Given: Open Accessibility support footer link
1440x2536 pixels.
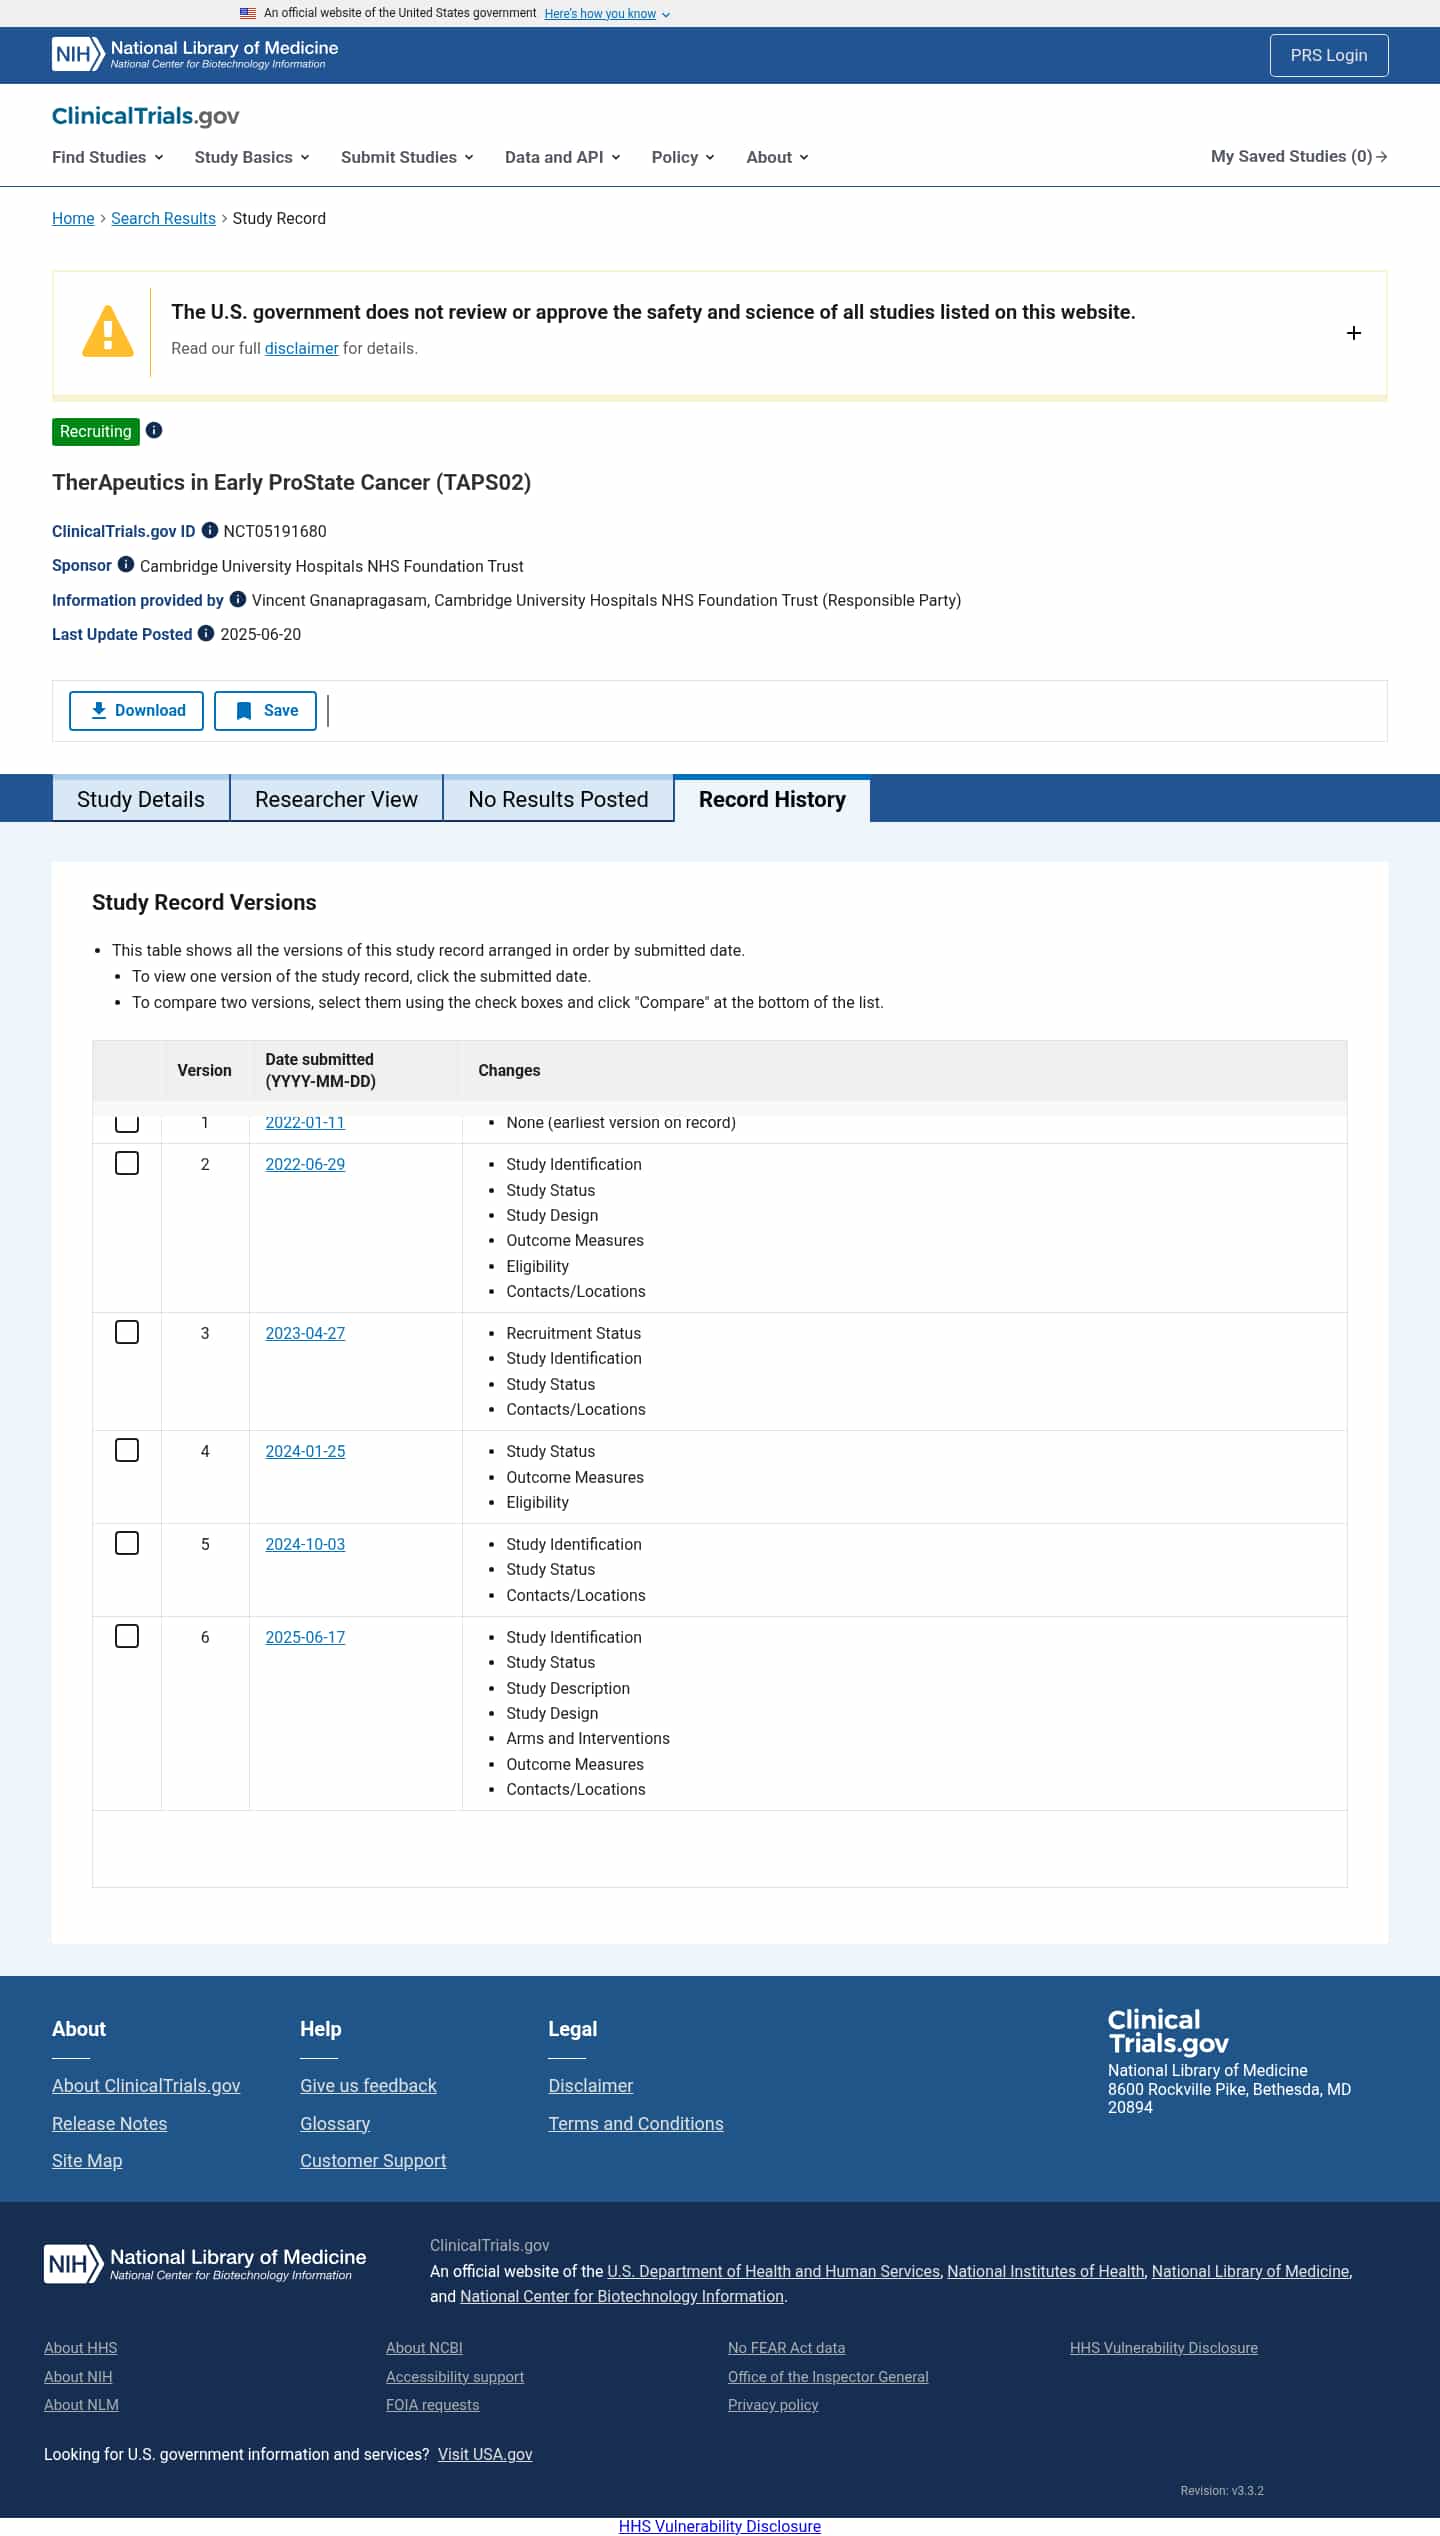Looking at the screenshot, I should 455,2377.
